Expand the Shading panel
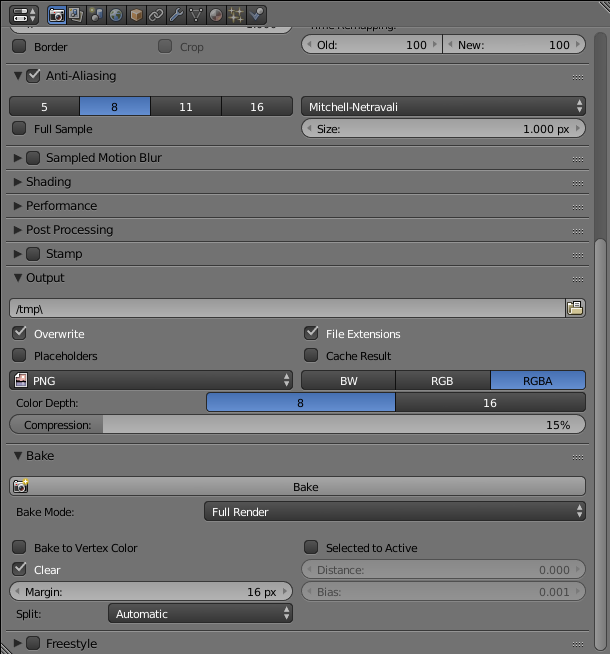Screen dimensions: 610x654 click(x=18, y=182)
